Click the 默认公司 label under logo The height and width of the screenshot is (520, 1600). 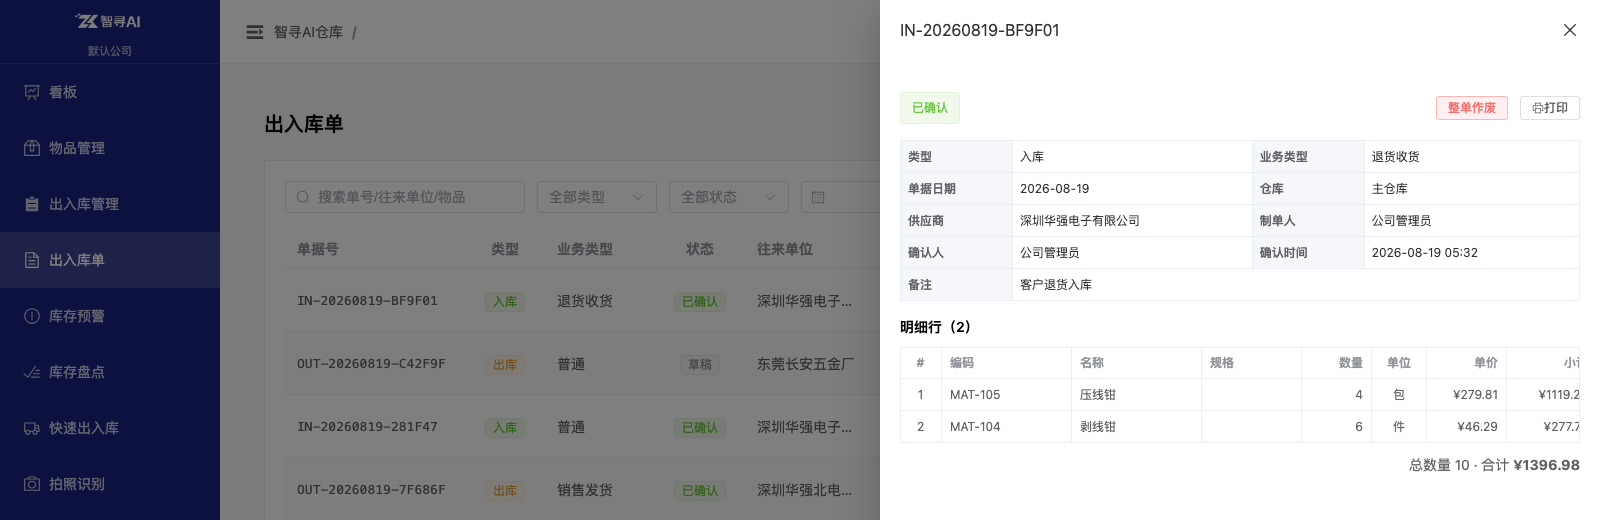click(x=110, y=51)
